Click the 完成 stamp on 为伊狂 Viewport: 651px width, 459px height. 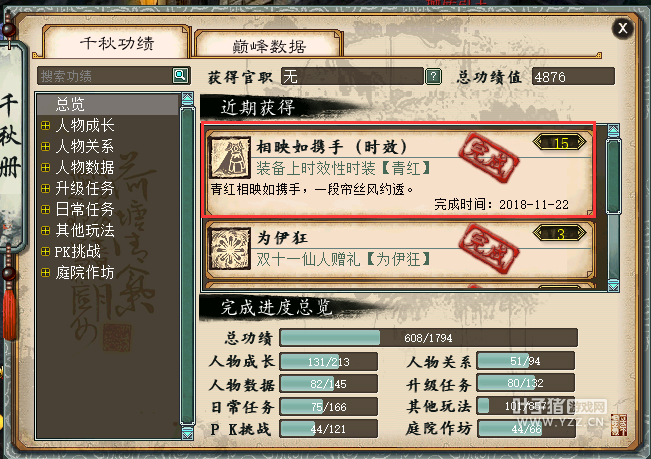coord(489,248)
